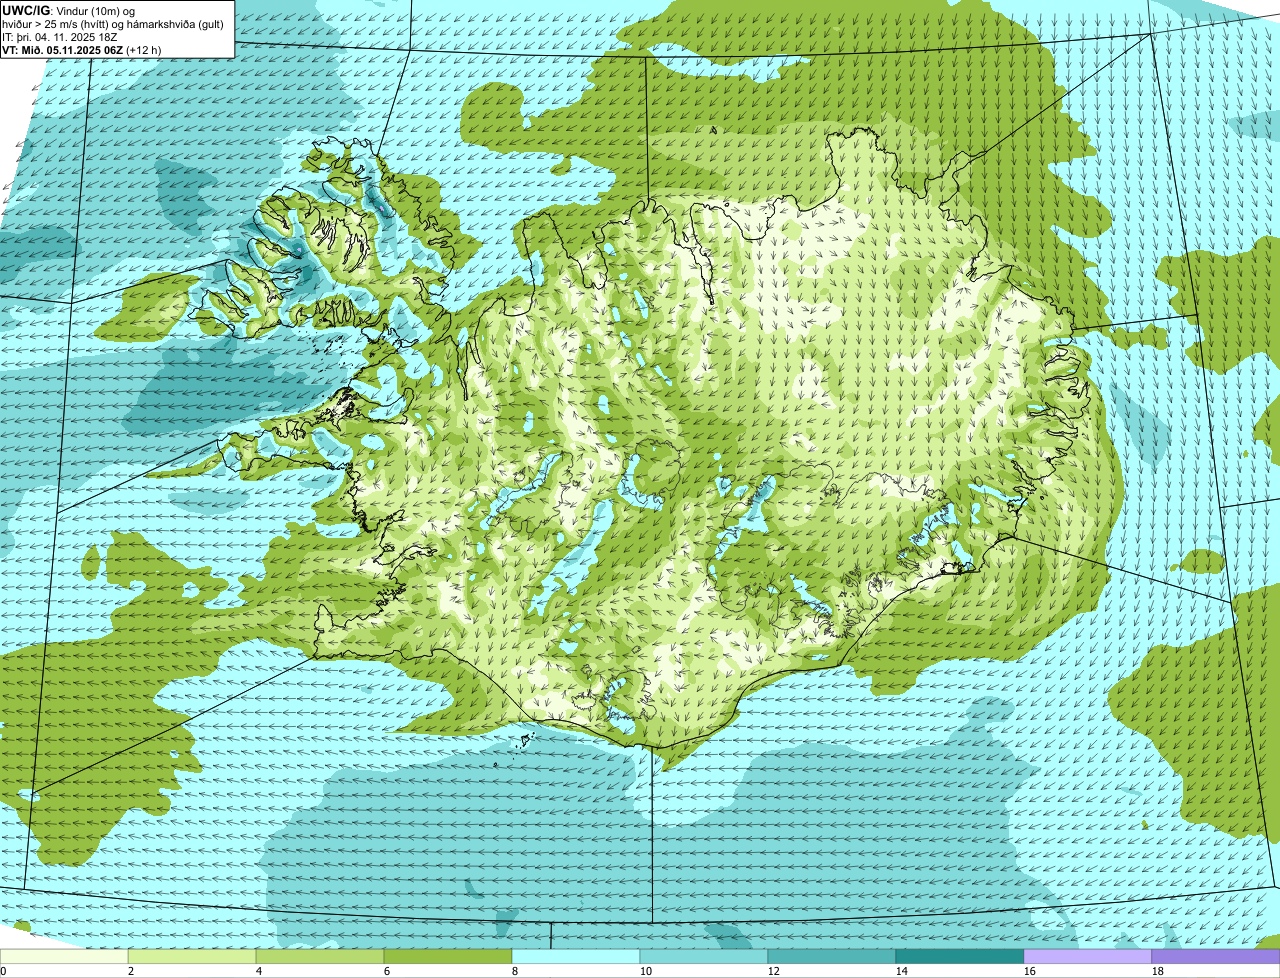Click the 2–4 m/s light green legend swatch
Screen dimensions: 1280x978
(x=192, y=957)
